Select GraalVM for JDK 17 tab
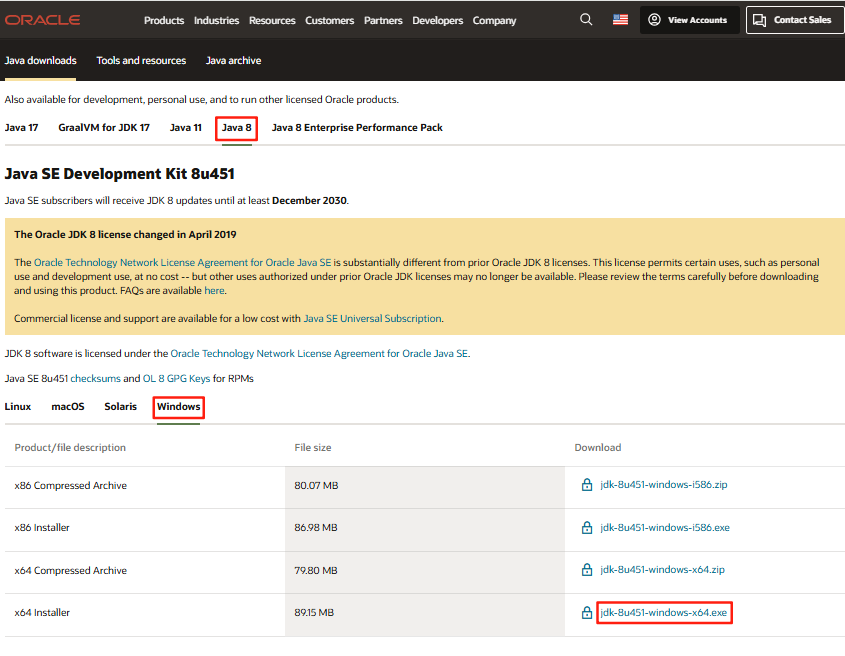The width and height of the screenshot is (845, 656). (104, 128)
